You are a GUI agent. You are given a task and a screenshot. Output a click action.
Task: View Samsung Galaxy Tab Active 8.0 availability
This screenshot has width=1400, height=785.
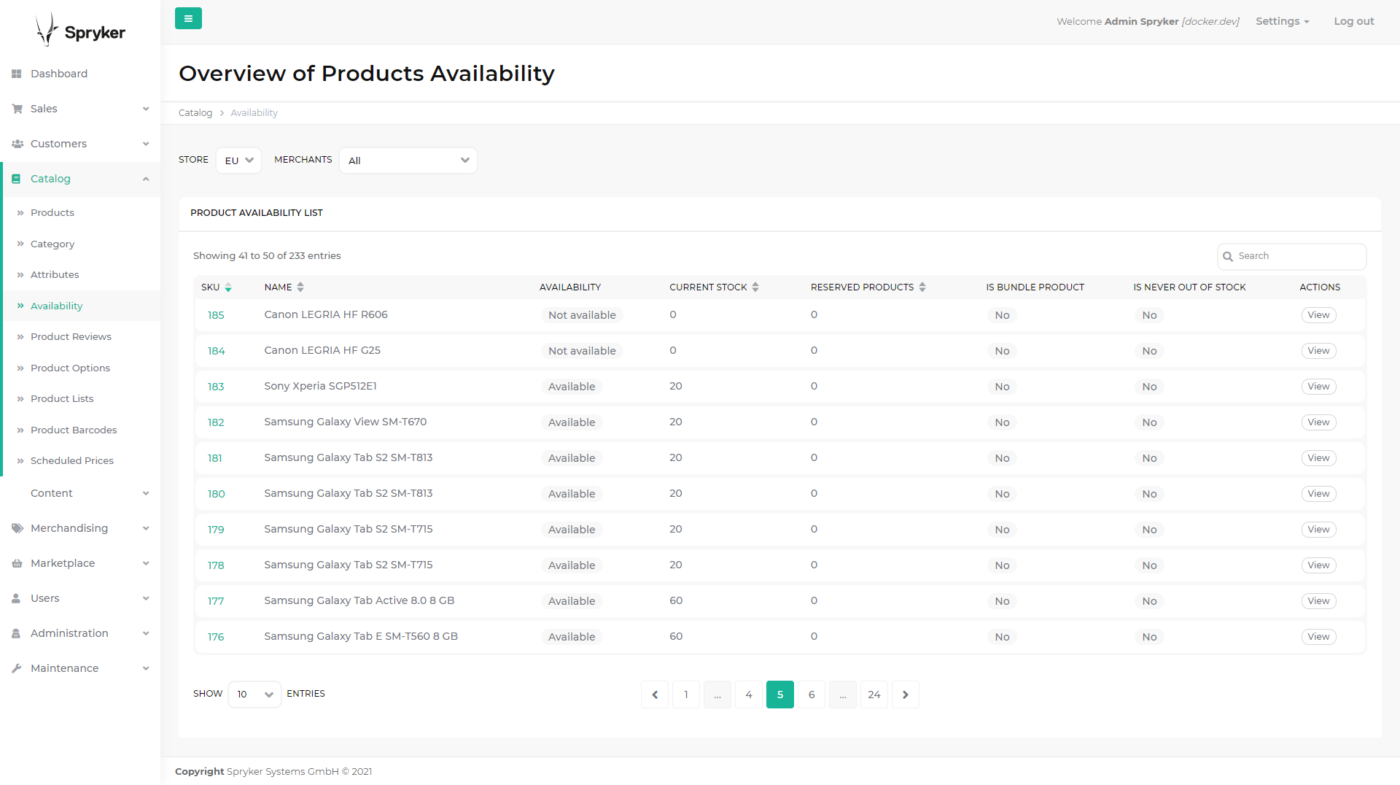[1318, 601]
